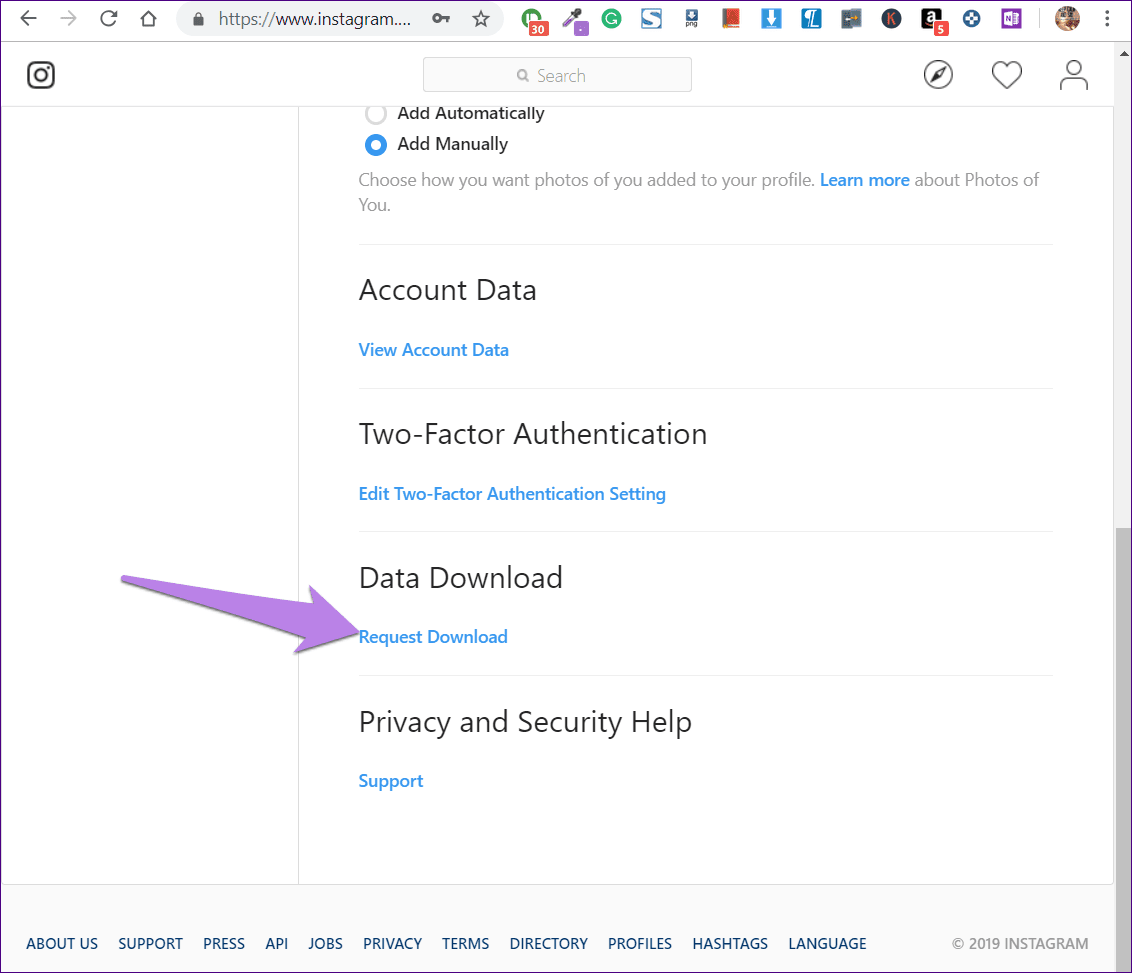Click the Request Download link
Screen dimensions: 1132x973
433,637
